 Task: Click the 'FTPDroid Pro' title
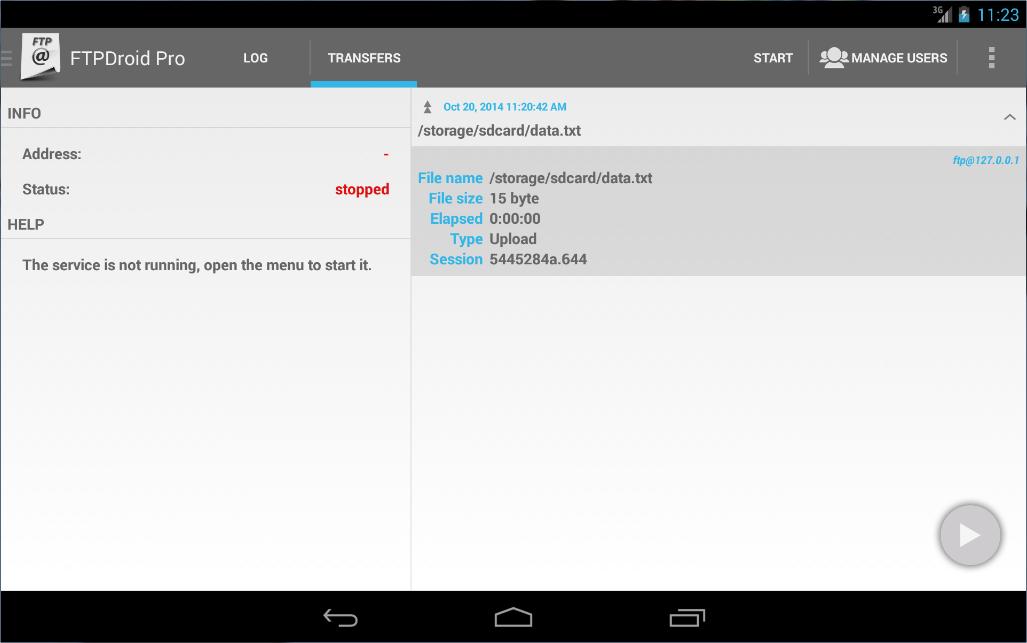(x=127, y=58)
